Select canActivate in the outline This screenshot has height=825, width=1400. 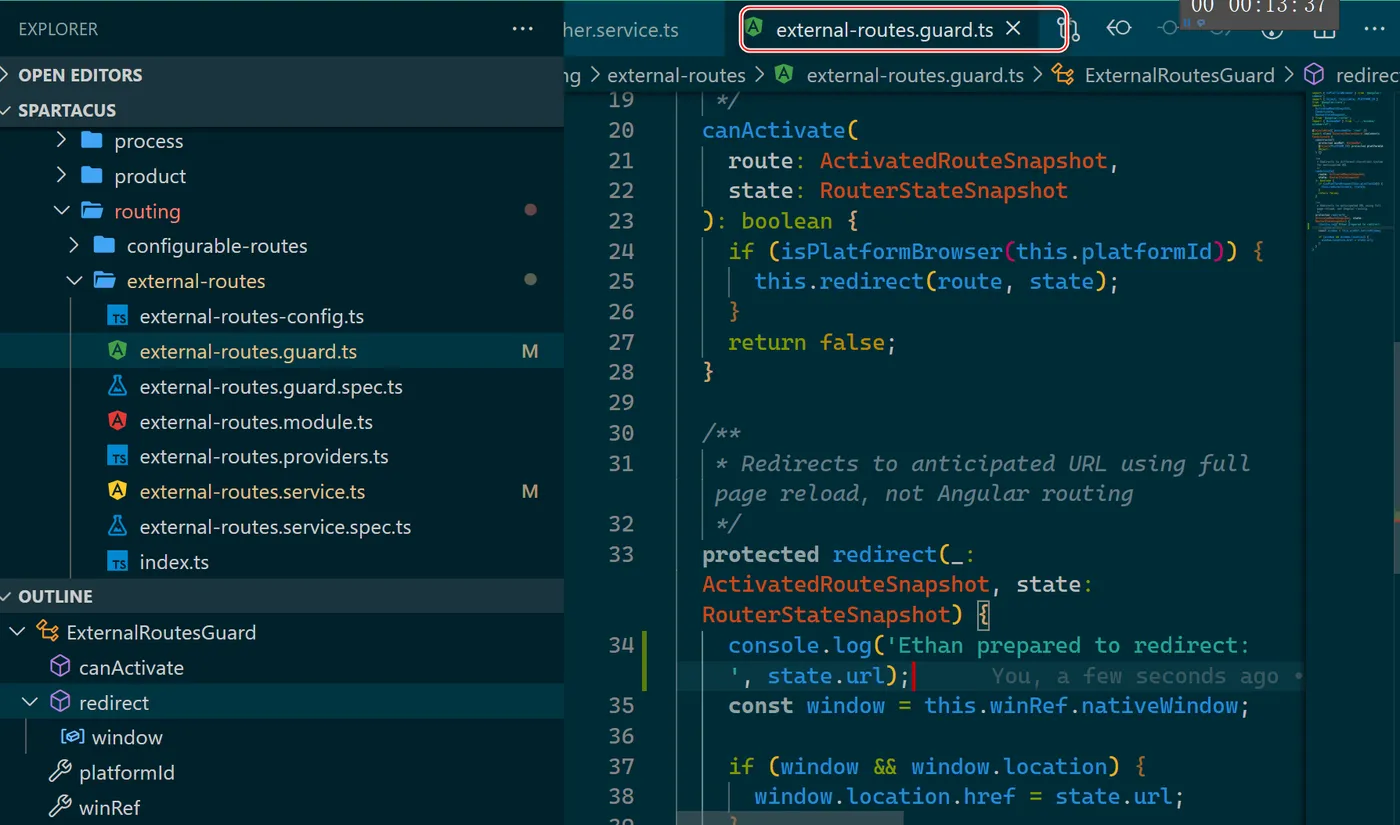click(131, 666)
